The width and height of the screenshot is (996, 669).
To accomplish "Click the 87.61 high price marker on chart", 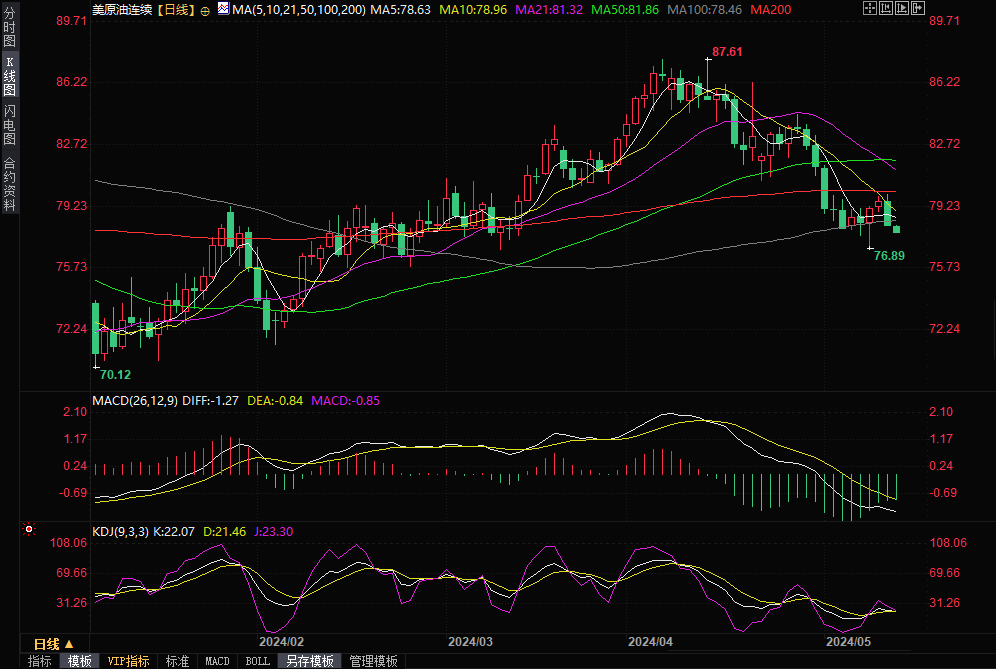I will pos(727,51).
